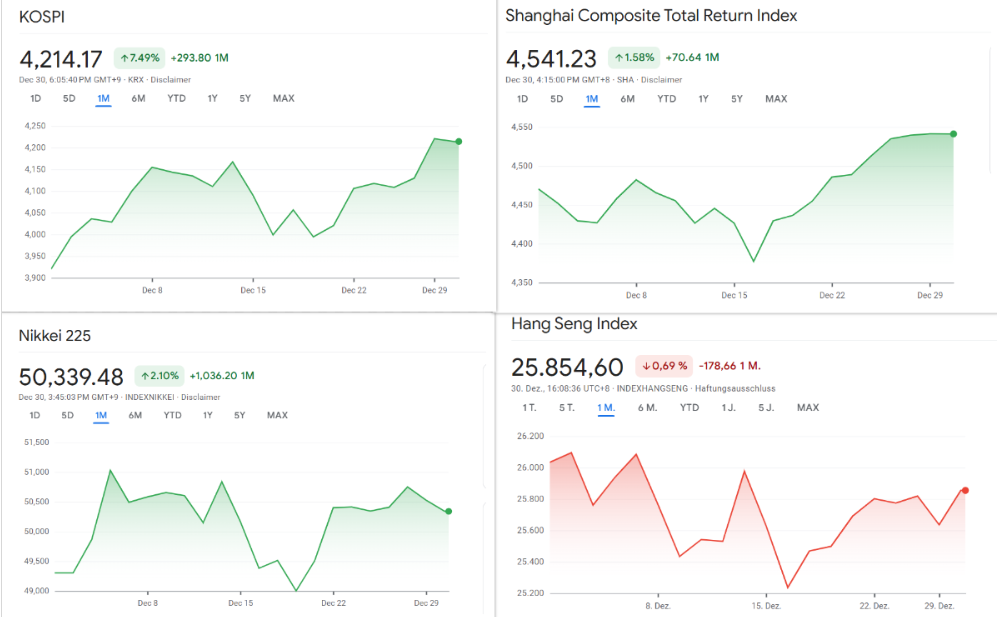This screenshot has width=997, height=617.
Task: Switch the KOSPI chart to 6M range
Action: click(x=138, y=98)
